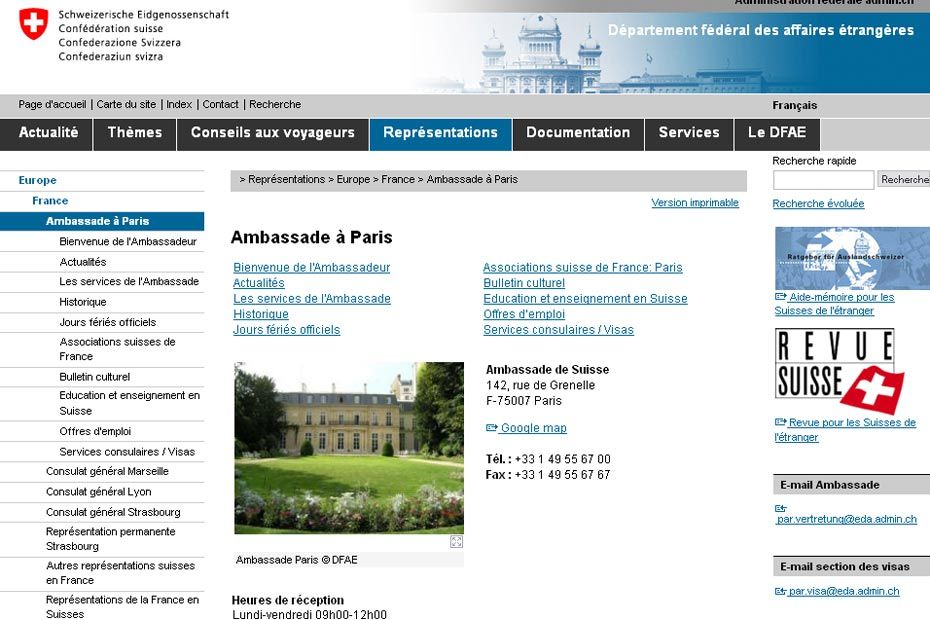This screenshot has height=620, width=930.
Task: Open Consulat général Lyon sidebar entry
Action: coord(99,492)
